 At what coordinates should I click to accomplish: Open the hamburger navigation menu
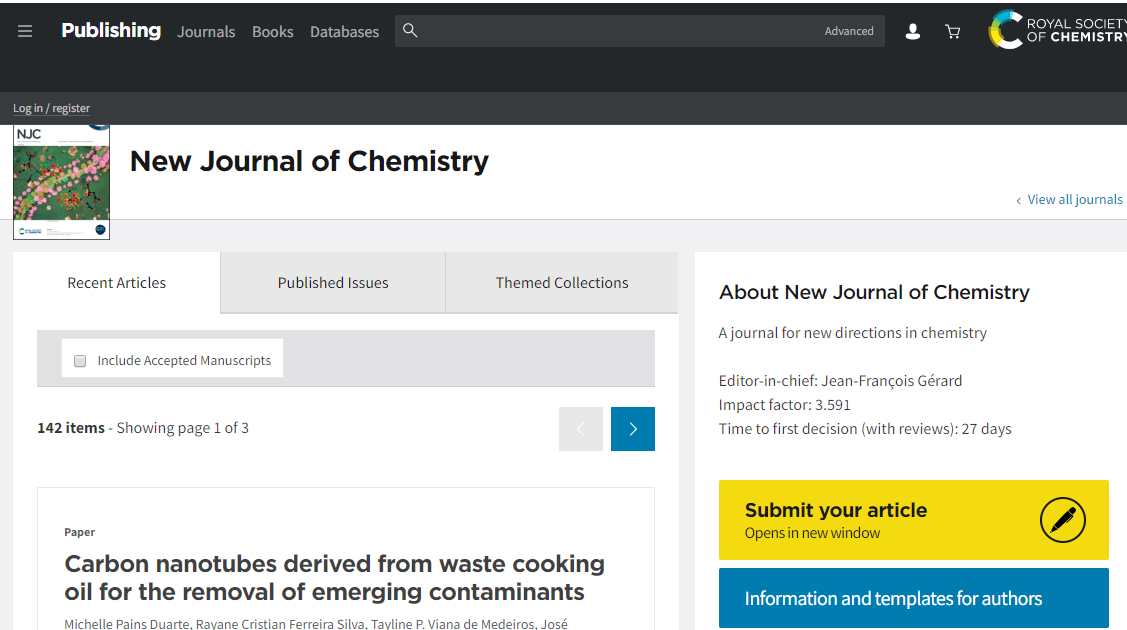point(25,31)
